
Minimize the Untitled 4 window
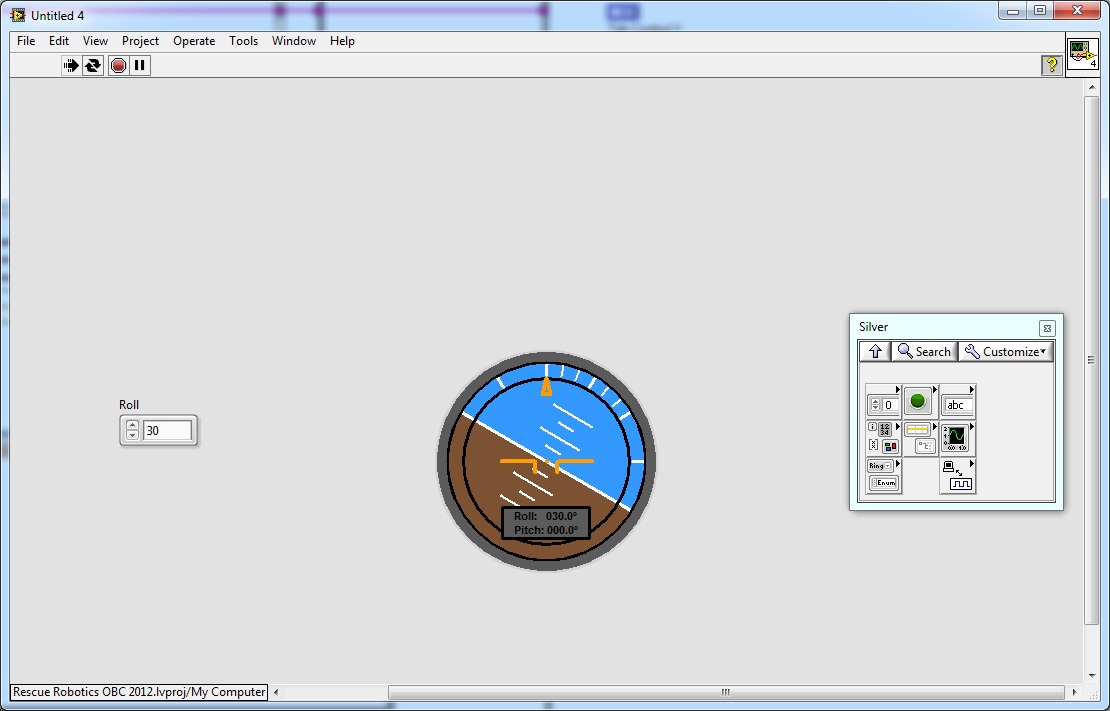pyautogui.click(x=1013, y=11)
